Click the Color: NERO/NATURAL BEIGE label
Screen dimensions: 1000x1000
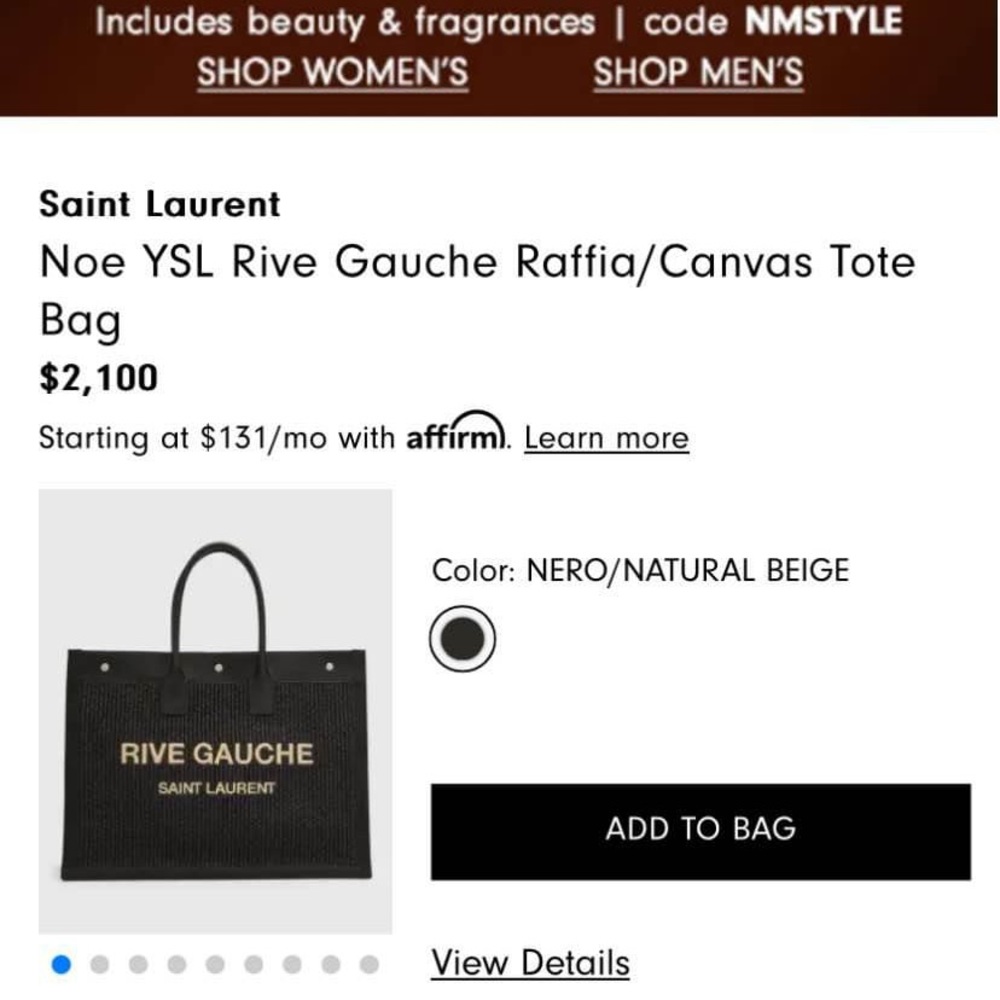[x=639, y=570]
